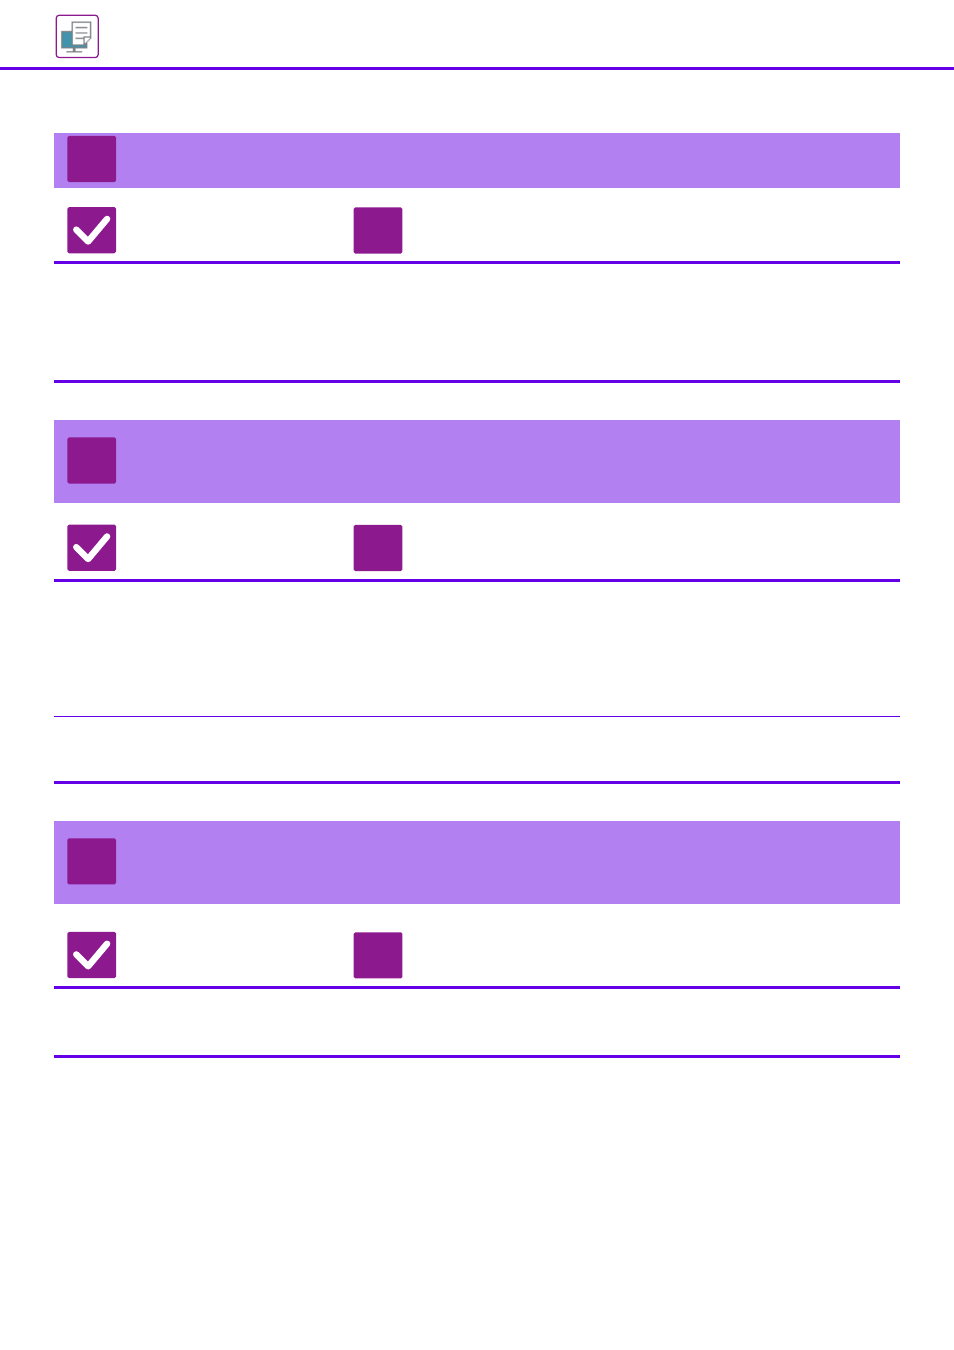Click the white gap between first and second sections
954x1350 pixels.
[477, 401]
